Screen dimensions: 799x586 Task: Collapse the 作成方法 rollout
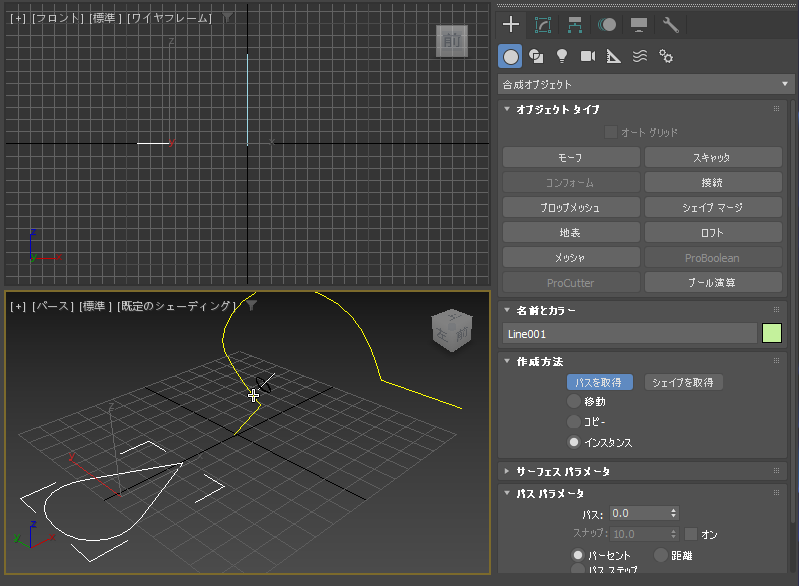pyautogui.click(x=507, y=361)
